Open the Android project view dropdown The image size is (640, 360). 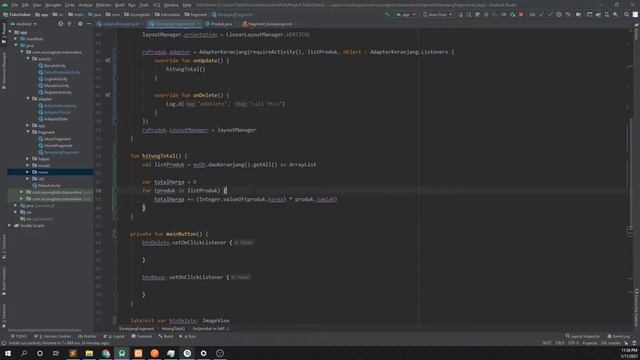[24, 24]
